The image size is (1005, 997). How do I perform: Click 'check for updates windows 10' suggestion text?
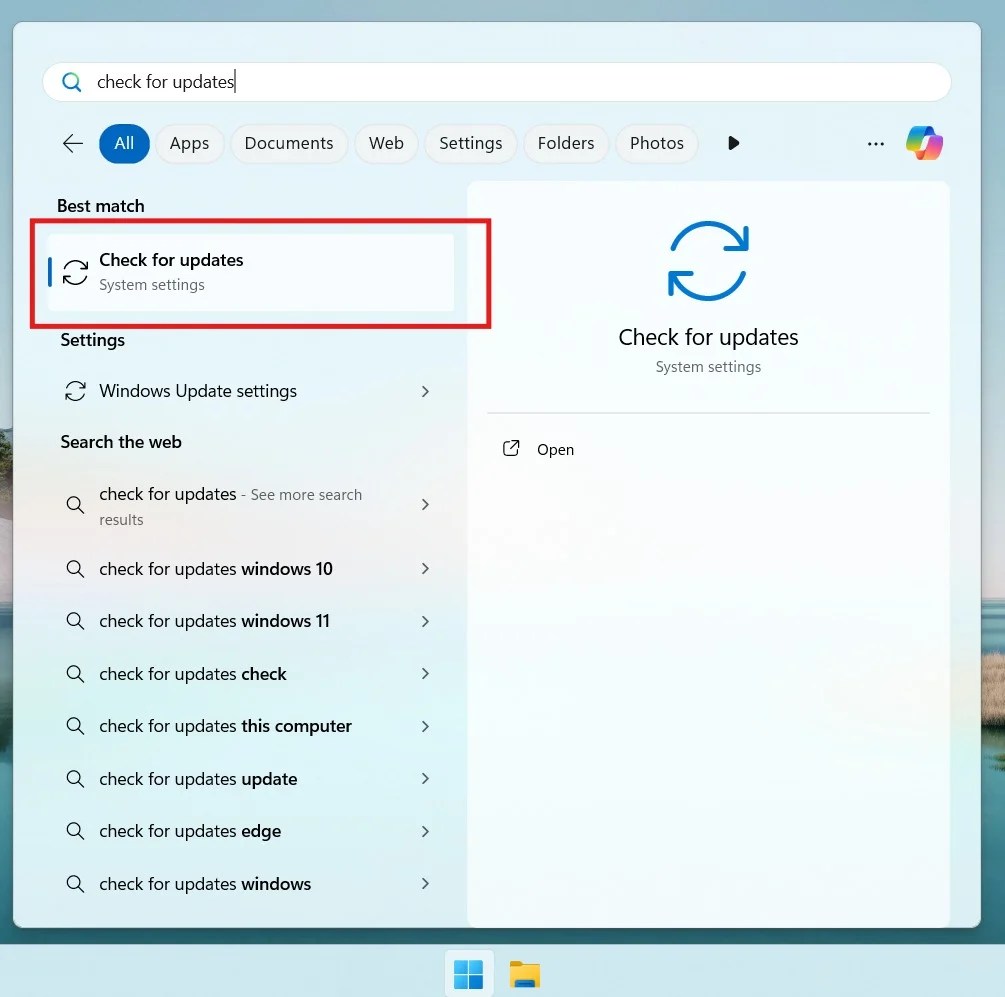(216, 569)
